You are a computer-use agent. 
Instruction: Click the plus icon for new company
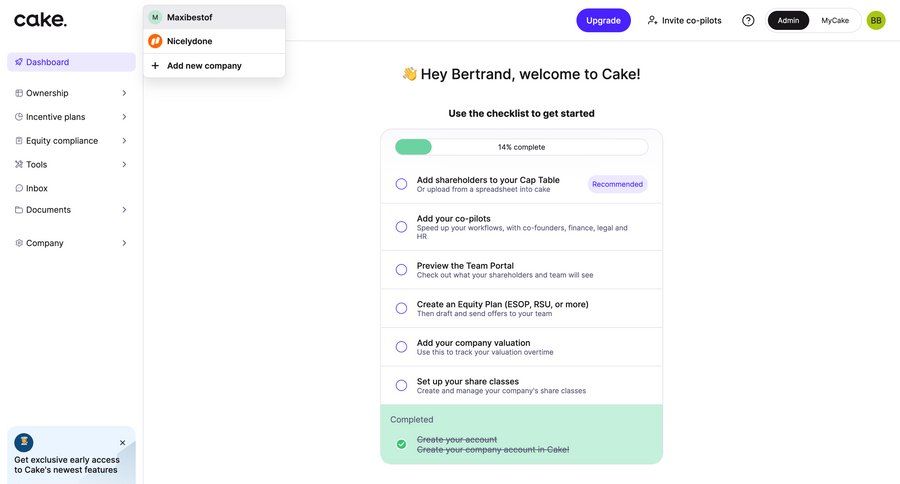point(155,66)
